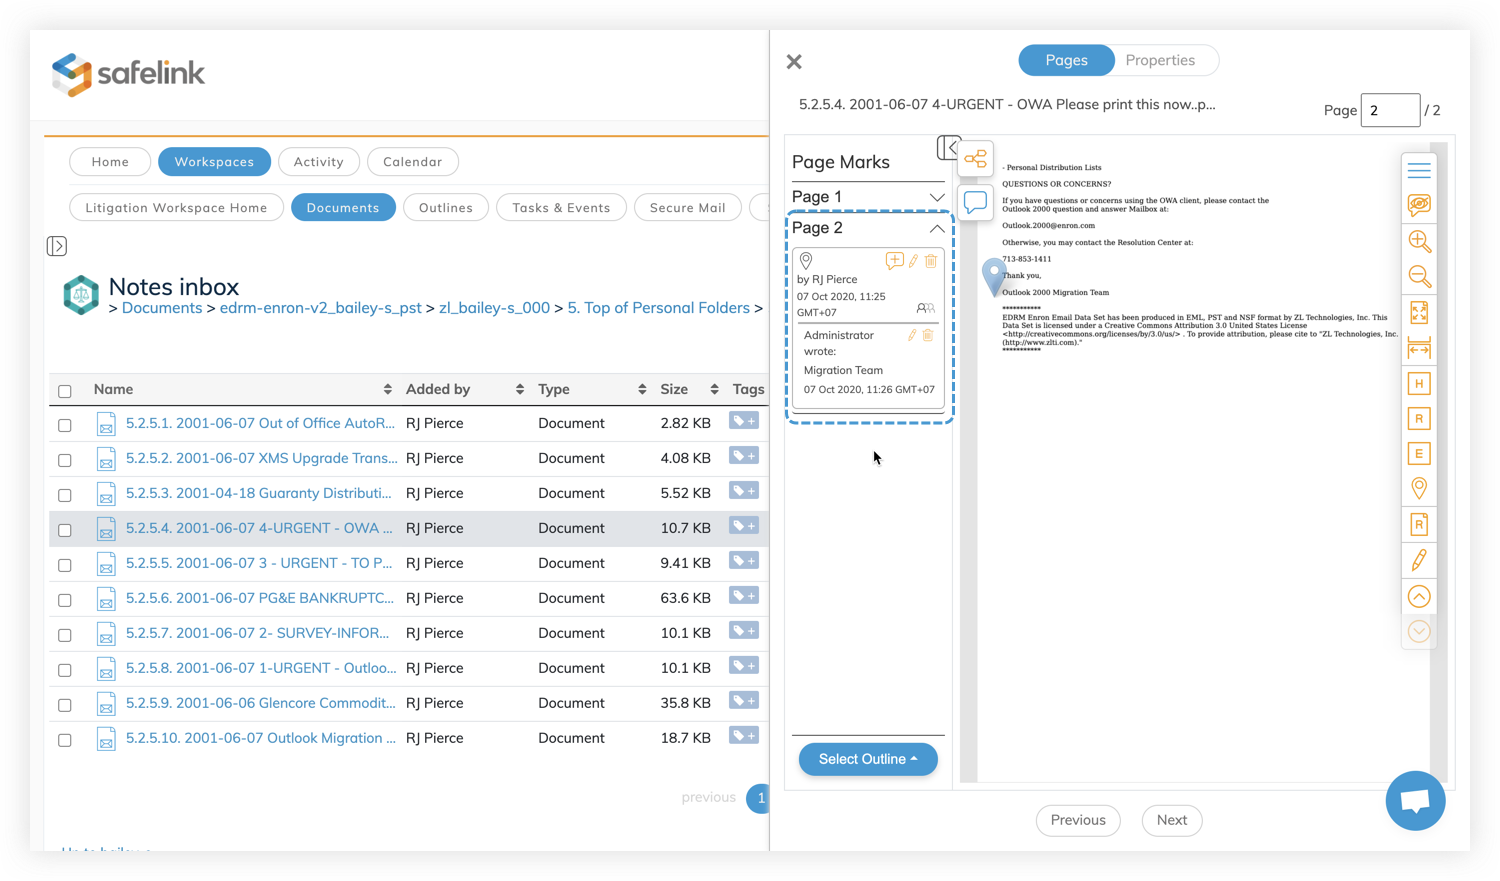Open the live chat bubble button
The width and height of the screenshot is (1500, 881).
1415,800
